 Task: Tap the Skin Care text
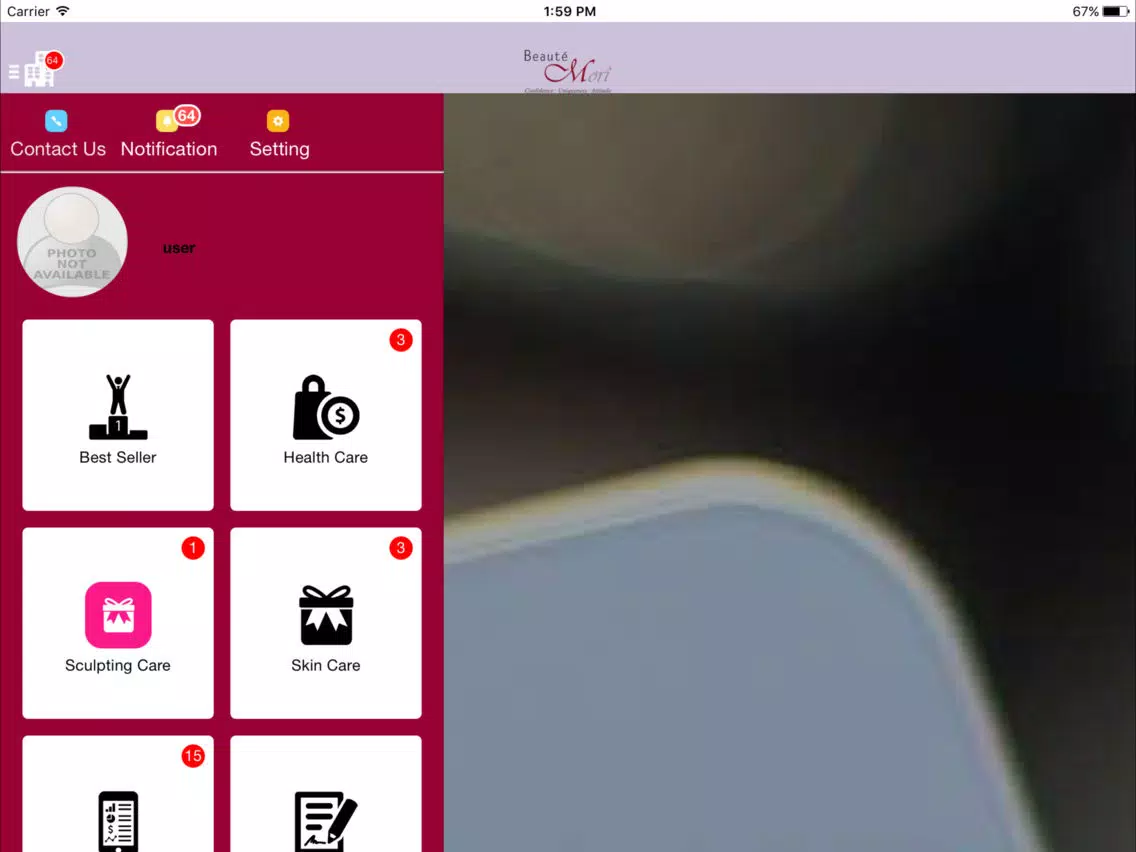pos(326,665)
